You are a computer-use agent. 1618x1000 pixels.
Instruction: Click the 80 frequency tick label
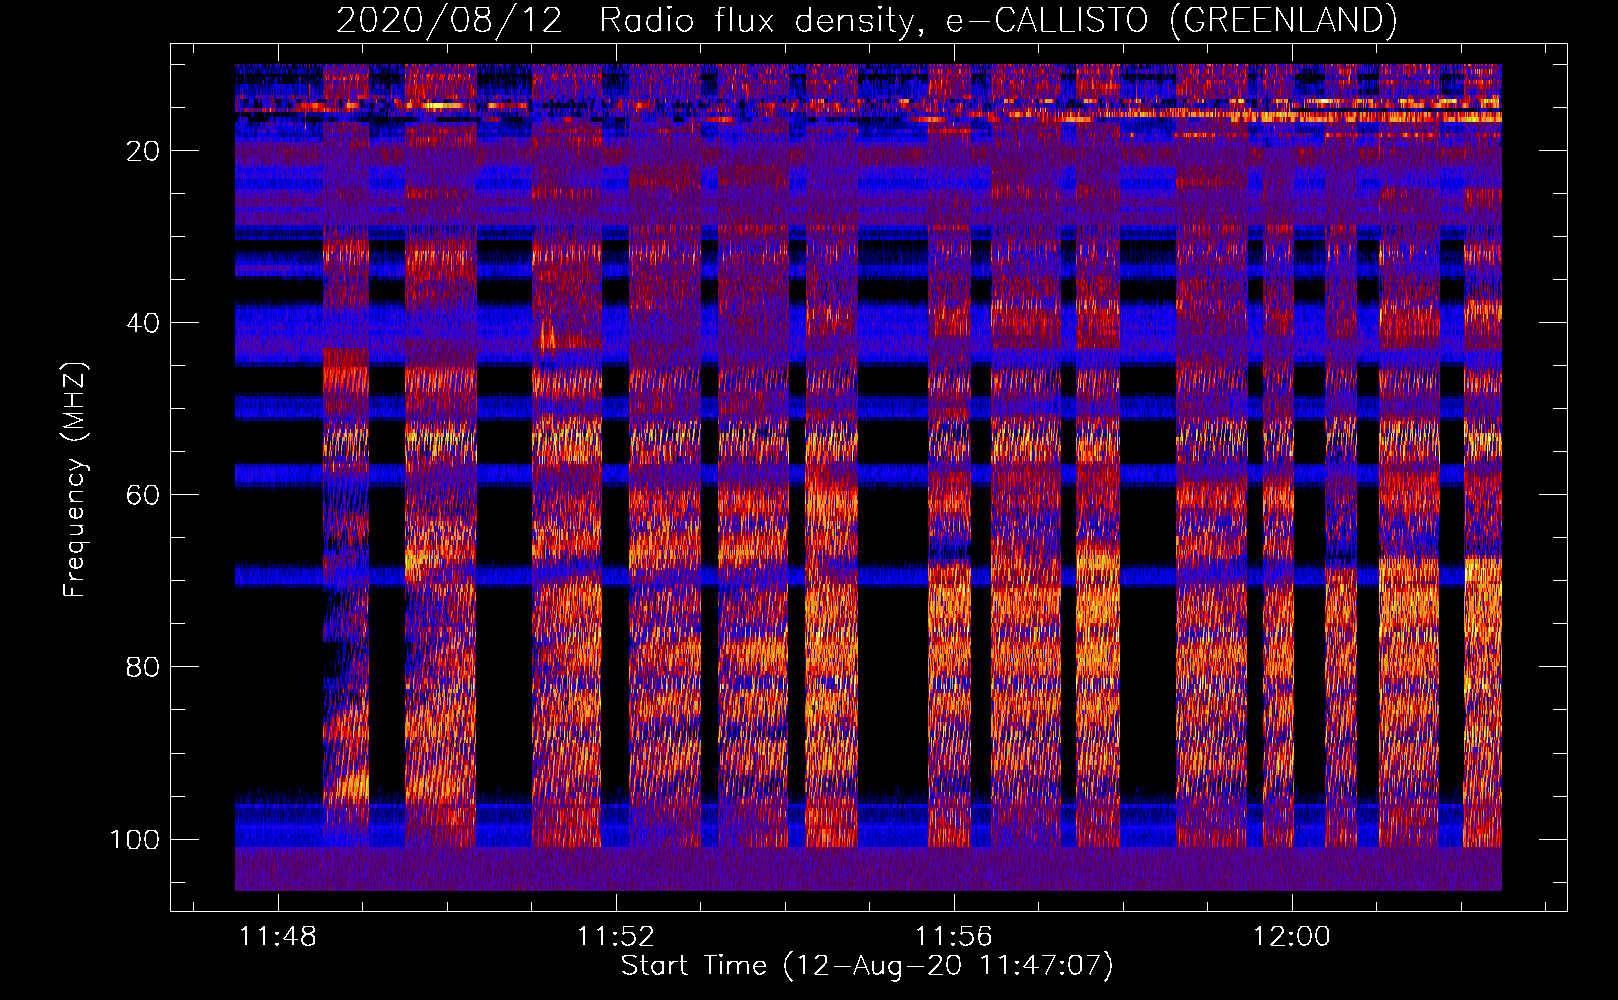click(x=142, y=667)
